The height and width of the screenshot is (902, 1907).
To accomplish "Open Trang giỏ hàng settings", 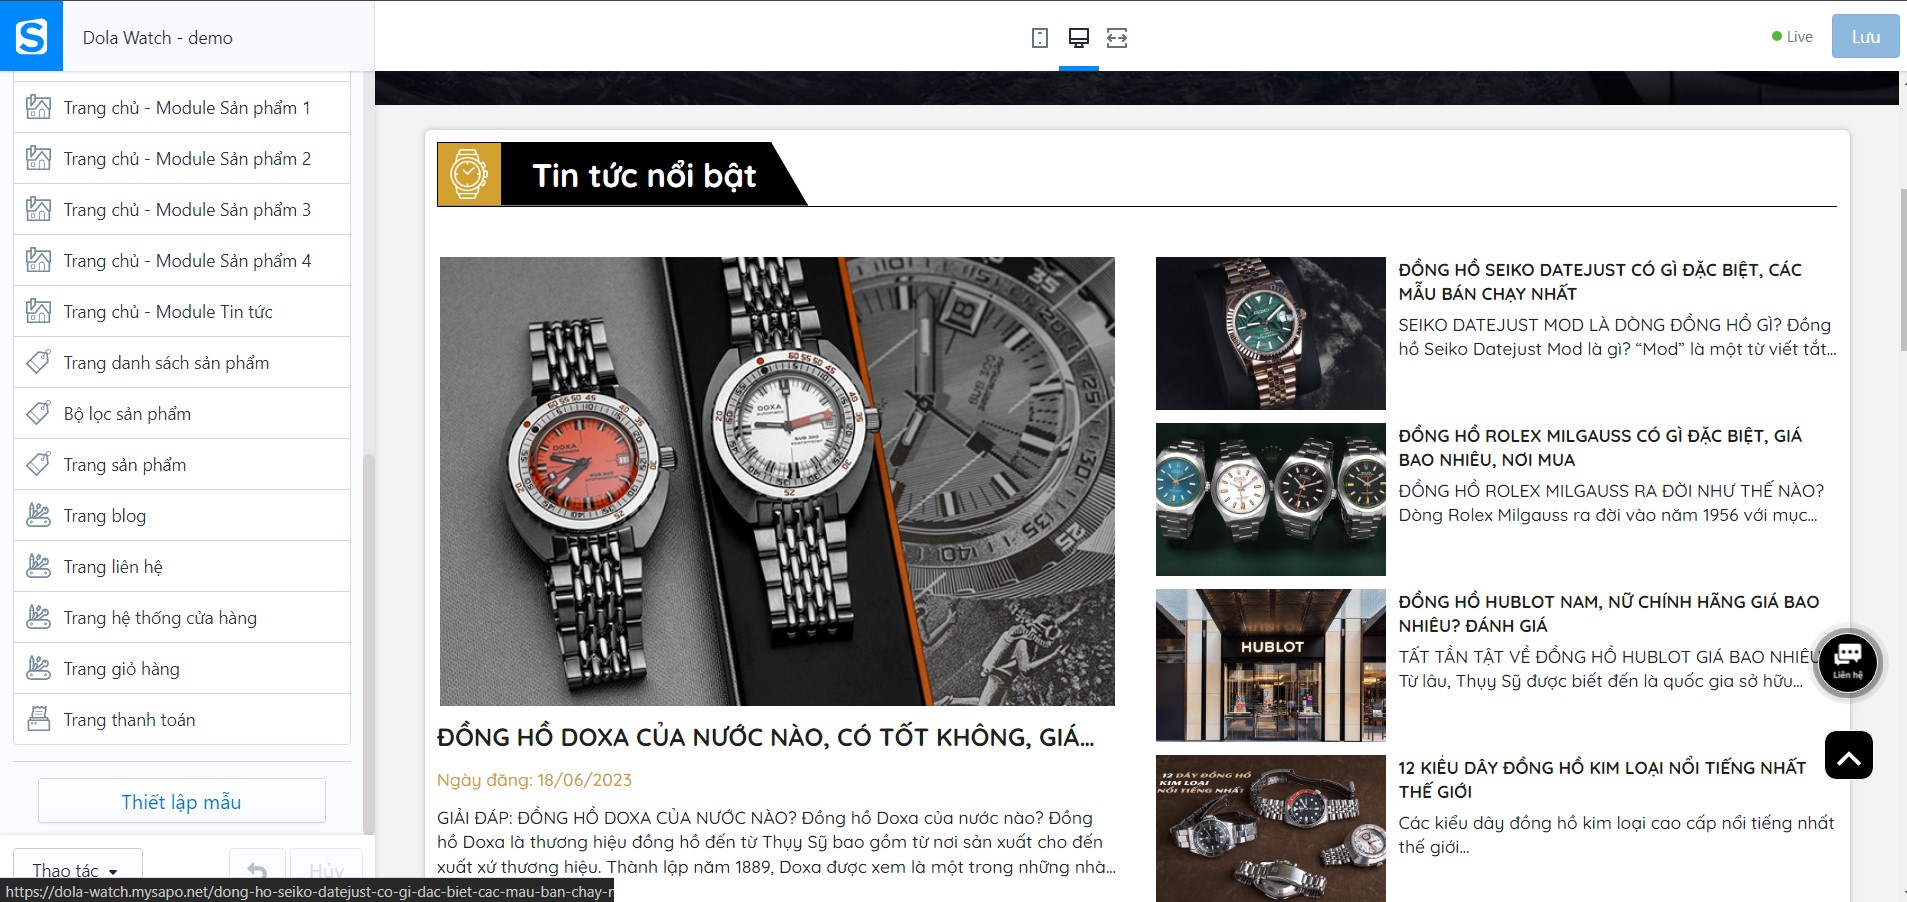I will pos(182,668).
